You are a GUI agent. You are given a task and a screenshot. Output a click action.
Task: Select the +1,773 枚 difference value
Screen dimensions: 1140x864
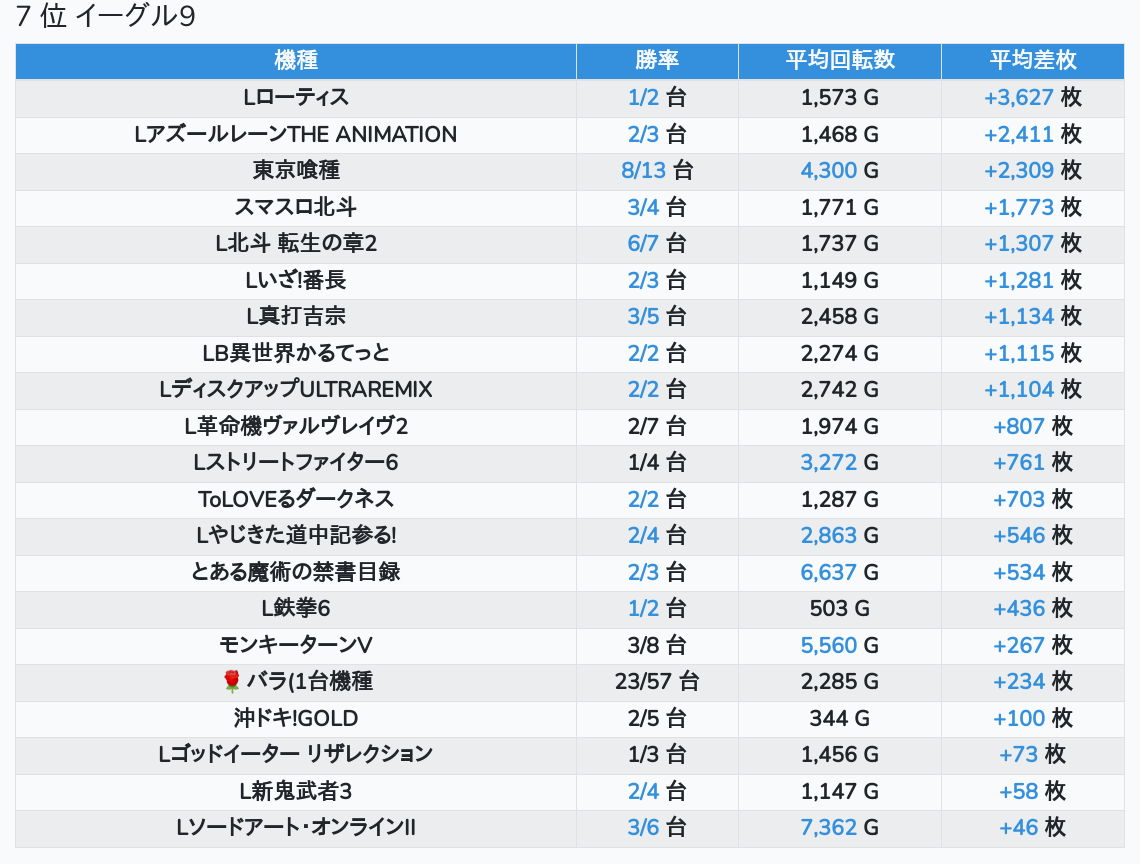1032,207
